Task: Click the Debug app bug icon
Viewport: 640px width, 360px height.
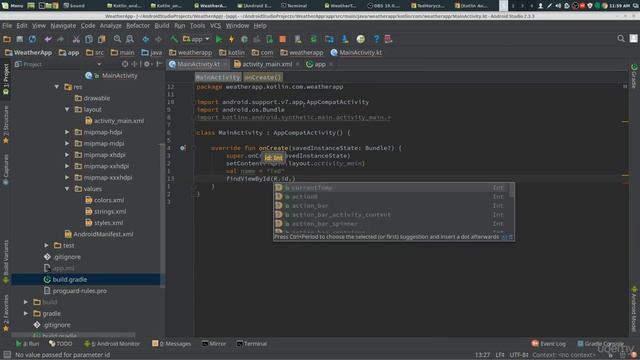Action: click(244, 39)
